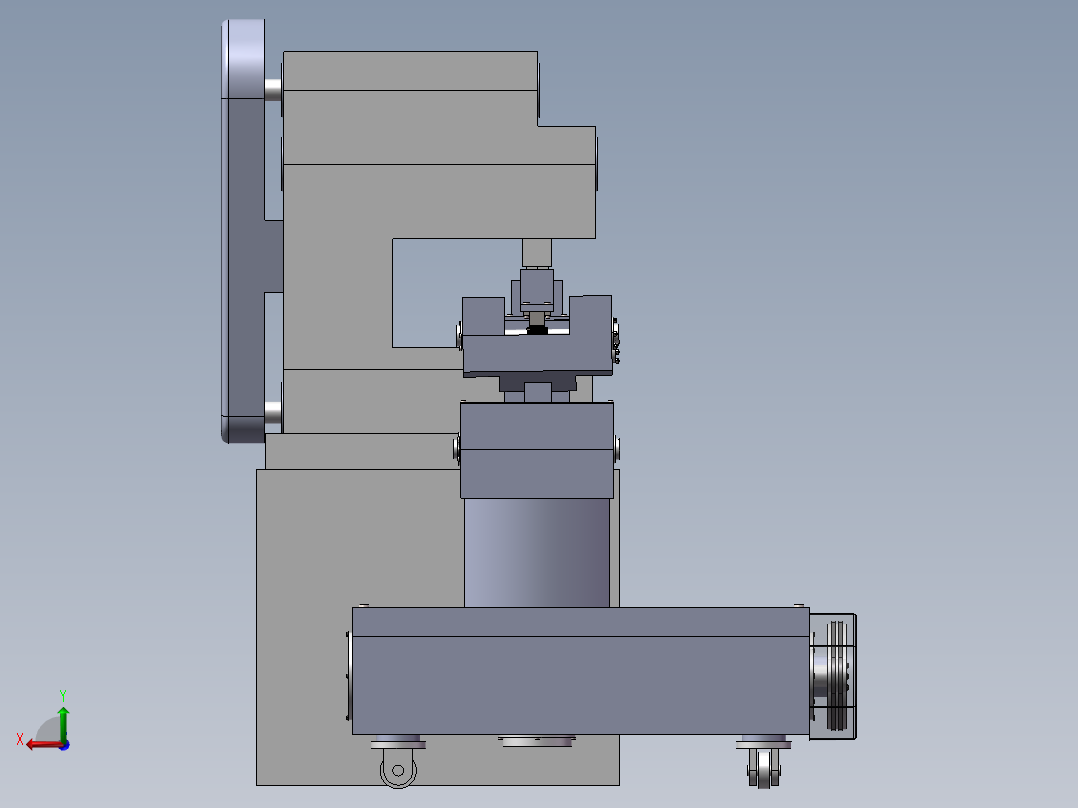Select the lower pin connecting the cover plate
Viewport: 1078px width, 808px height.
273,412
